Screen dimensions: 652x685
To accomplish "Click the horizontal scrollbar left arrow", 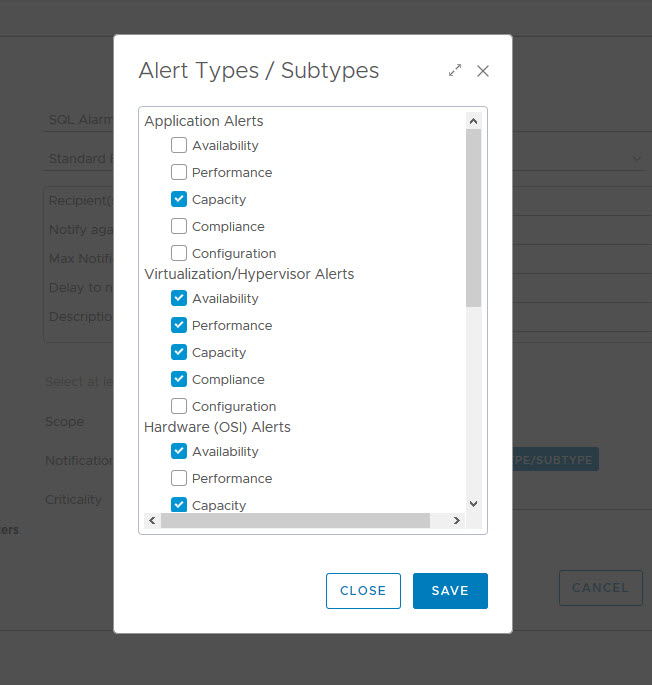I will 152,521.
